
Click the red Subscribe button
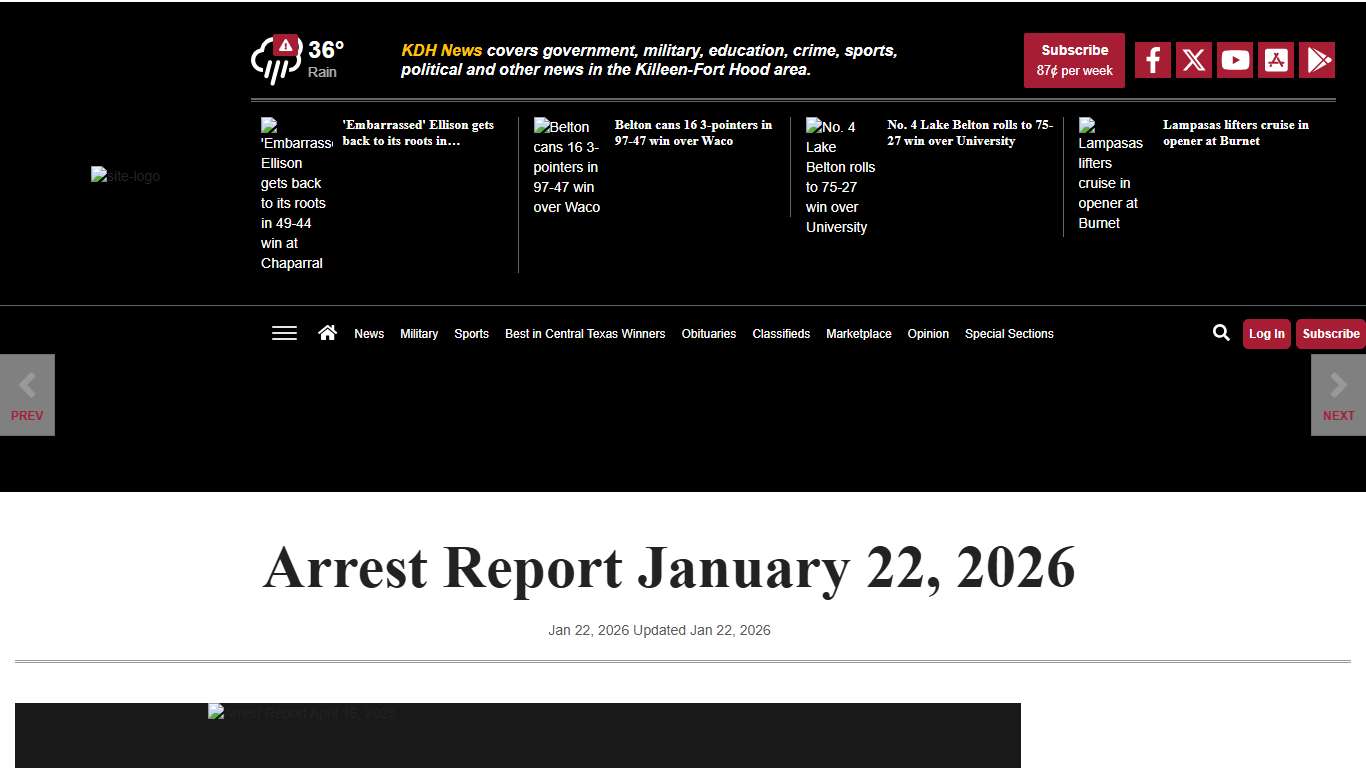(x=1074, y=59)
